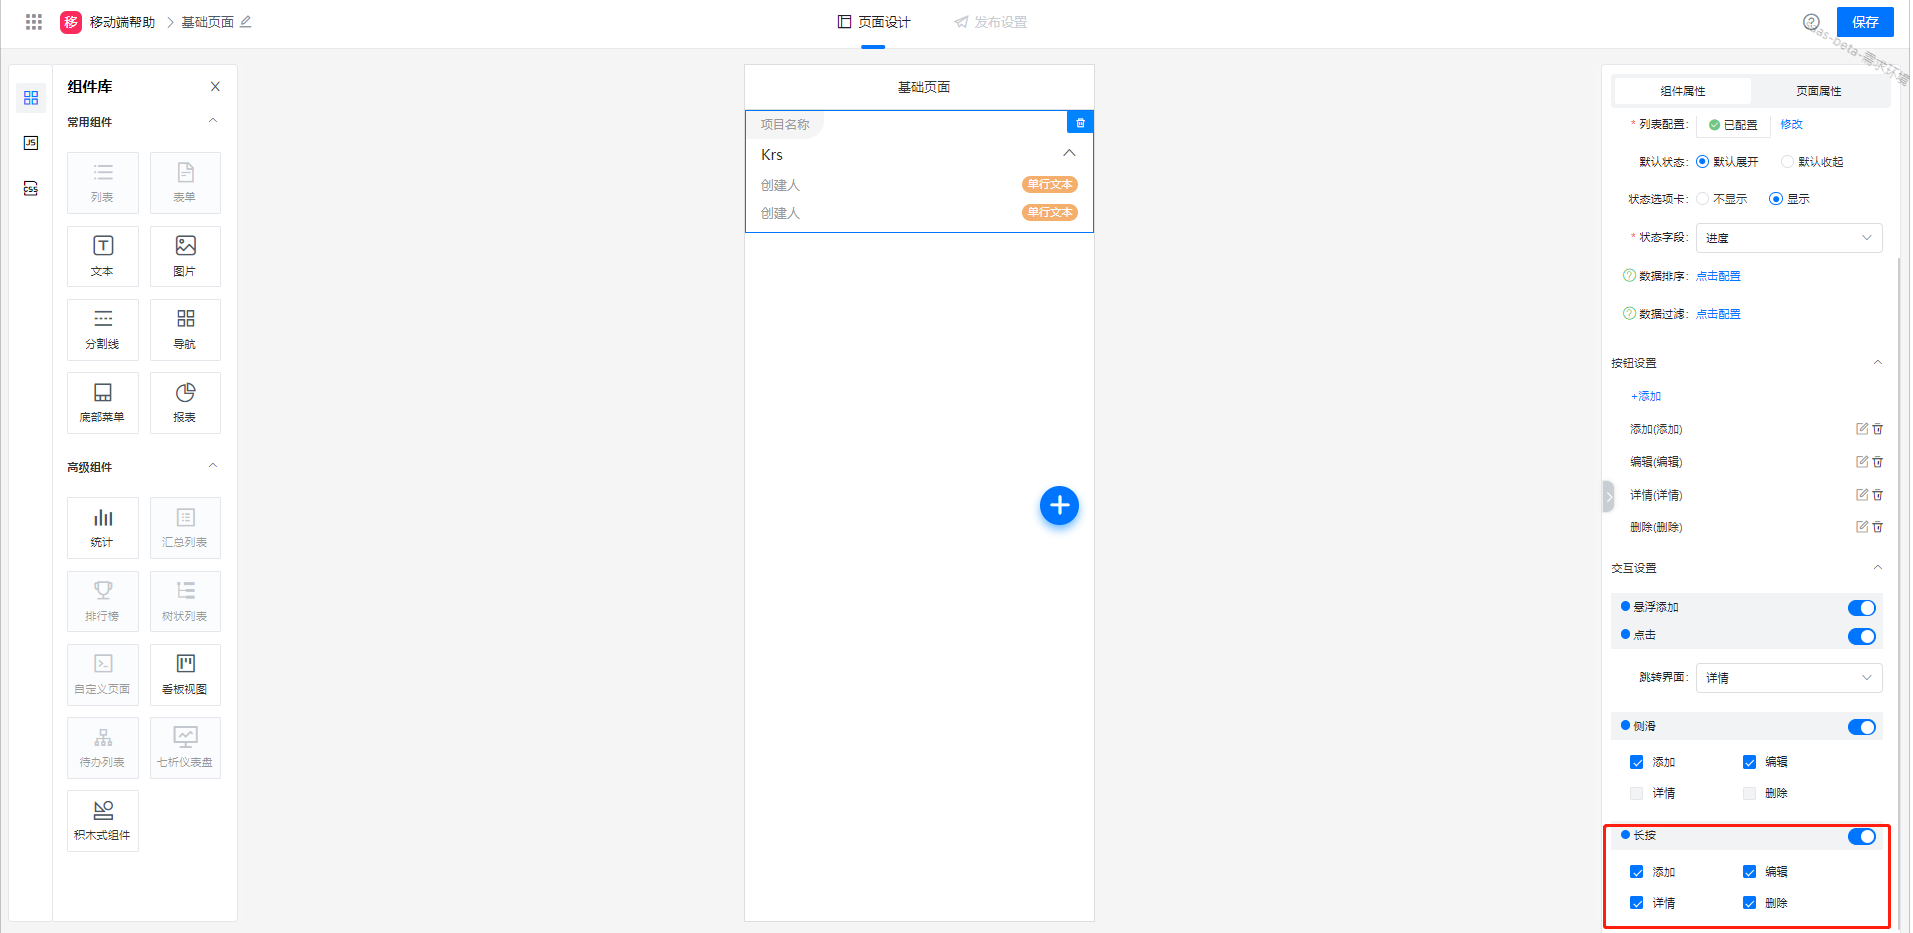This screenshot has width=1913, height=933.
Task: Pick the 表单 form component
Action: pos(185,183)
